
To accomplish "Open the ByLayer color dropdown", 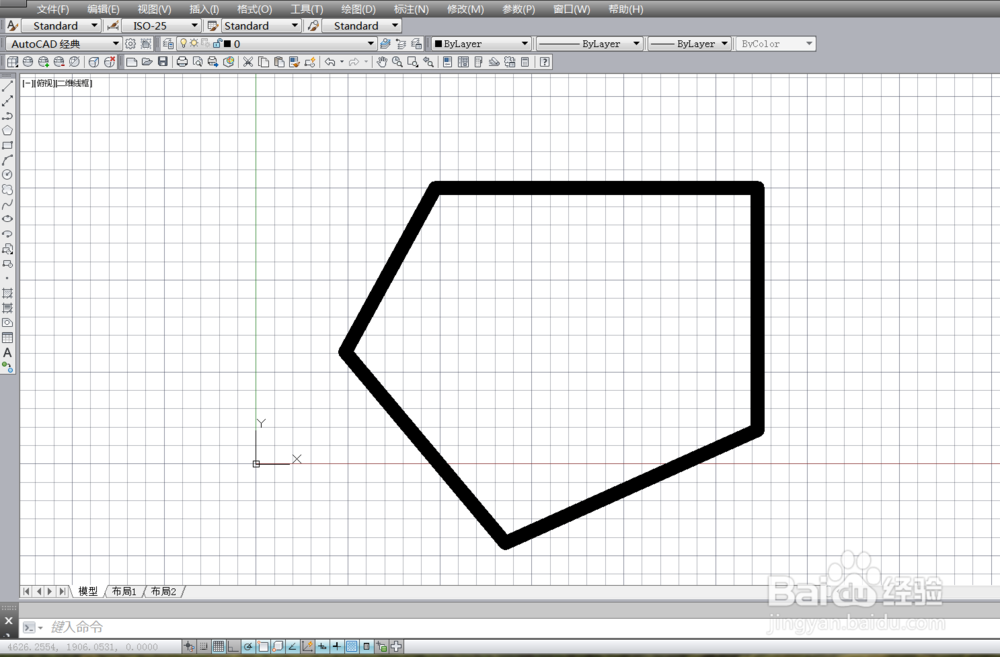I will coord(482,43).
